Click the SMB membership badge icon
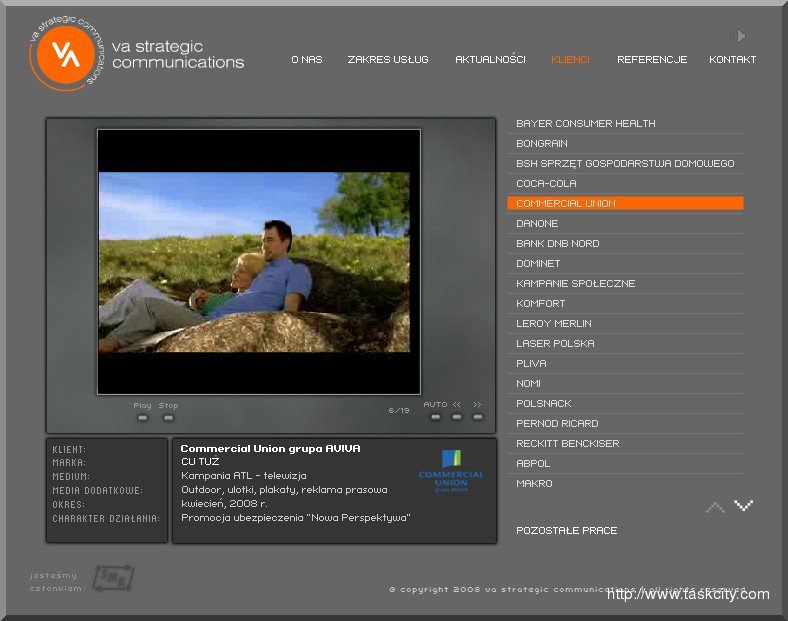This screenshot has height=621, width=788. point(113,578)
